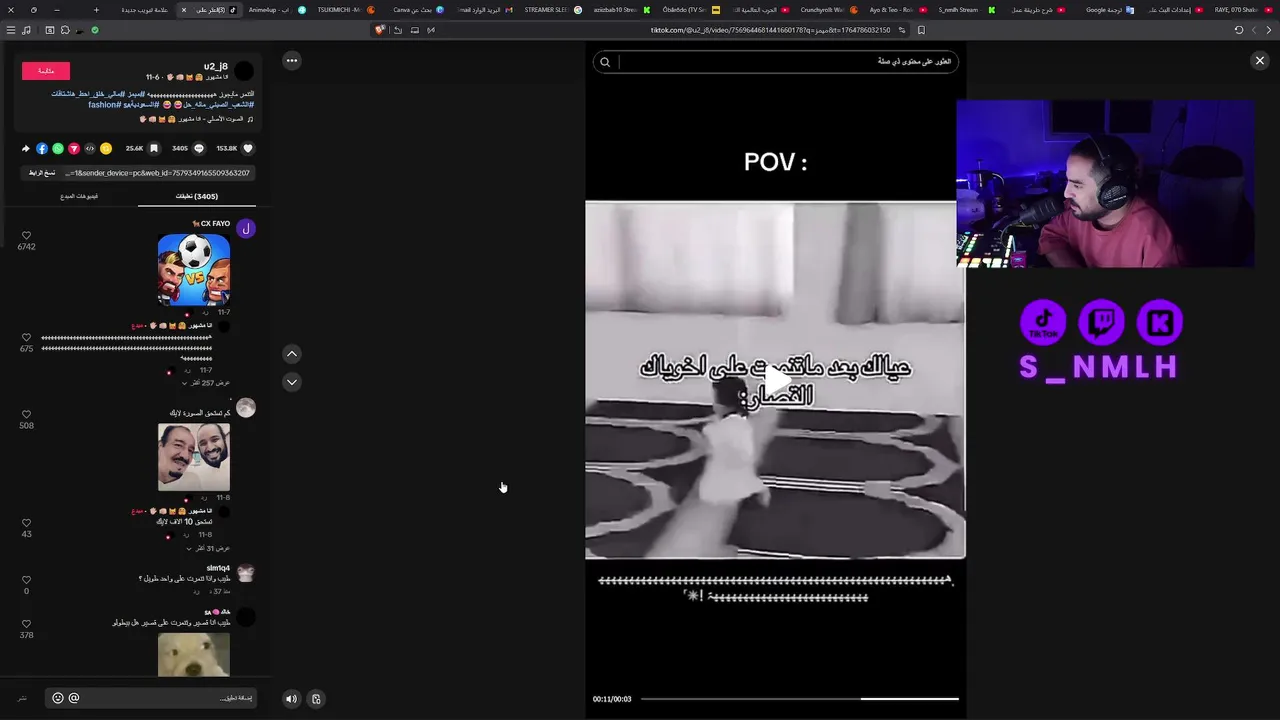Open CX FAYO's profile
1280x720 pixels.
[x=211, y=224]
